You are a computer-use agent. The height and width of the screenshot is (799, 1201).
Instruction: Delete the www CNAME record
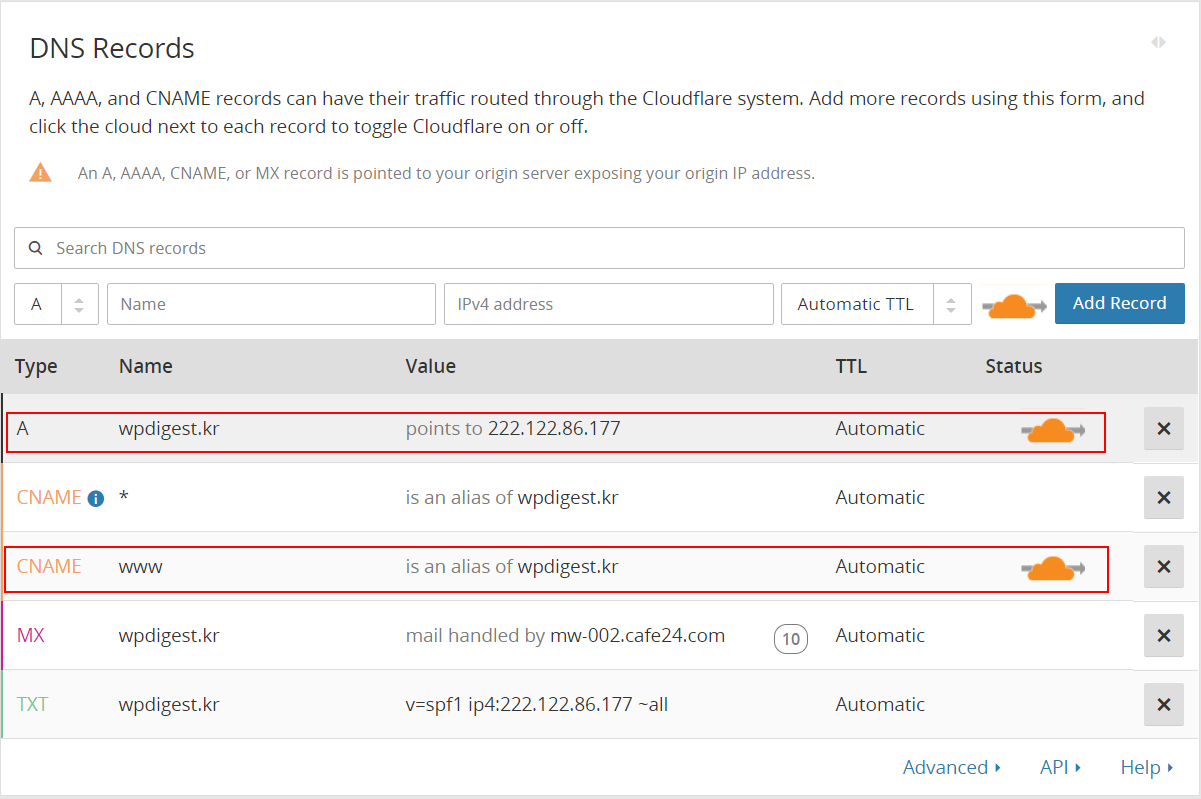[x=1163, y=567]
